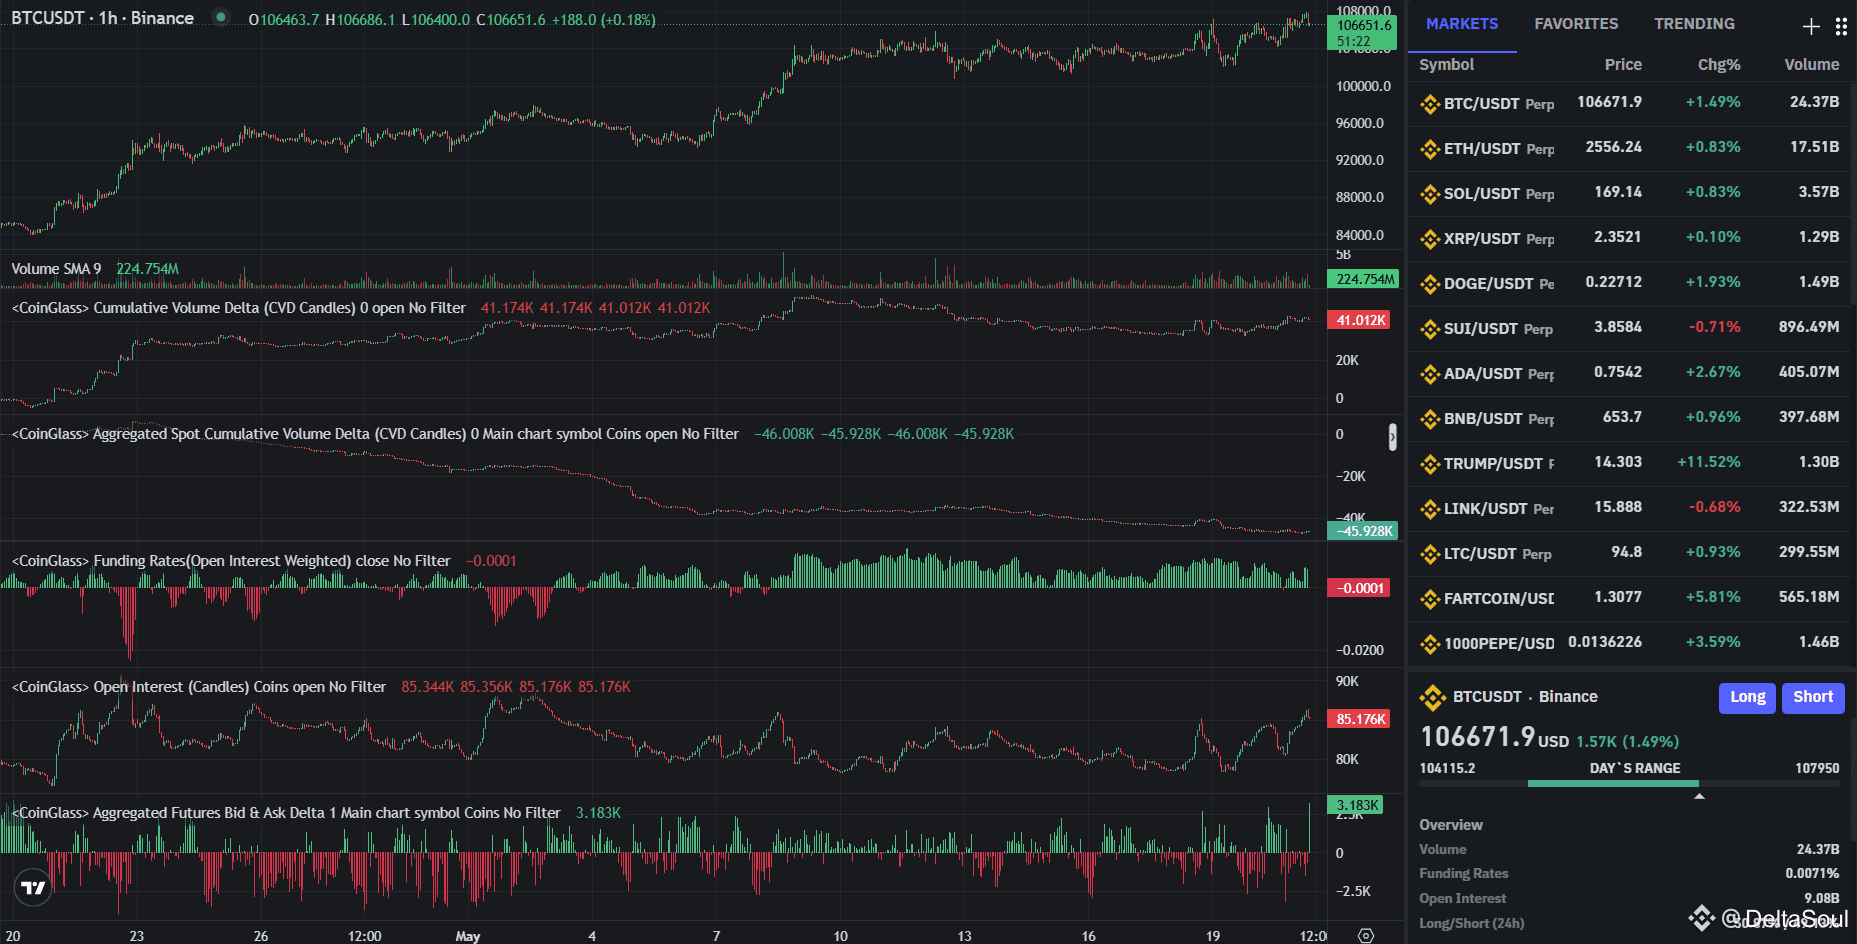
Task: Click the DeltaSoul logo icon bottom-right
Action: tap(1704, 916)
